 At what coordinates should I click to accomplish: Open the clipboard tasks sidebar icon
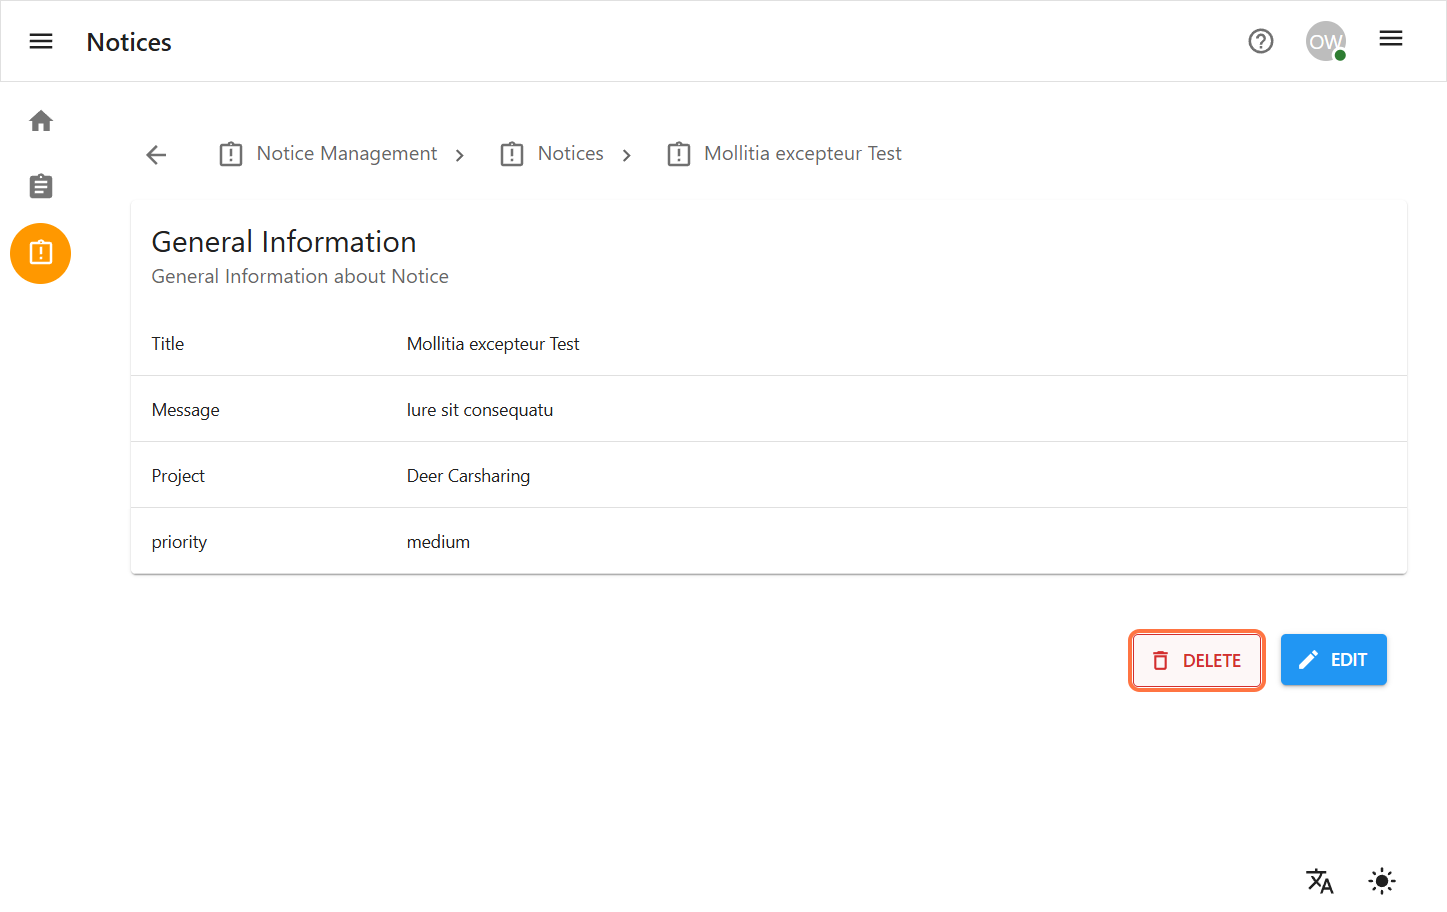(41, 186)
